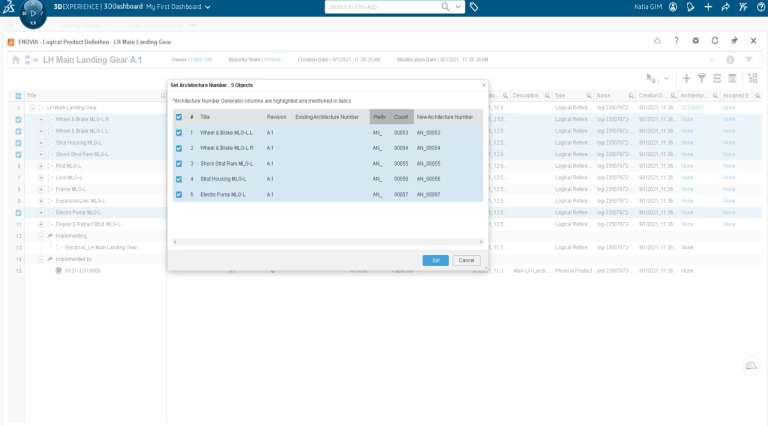Viewport: 768px width, 426px height.
Task: Click the Prefix column header
Action: click(380, 117)
